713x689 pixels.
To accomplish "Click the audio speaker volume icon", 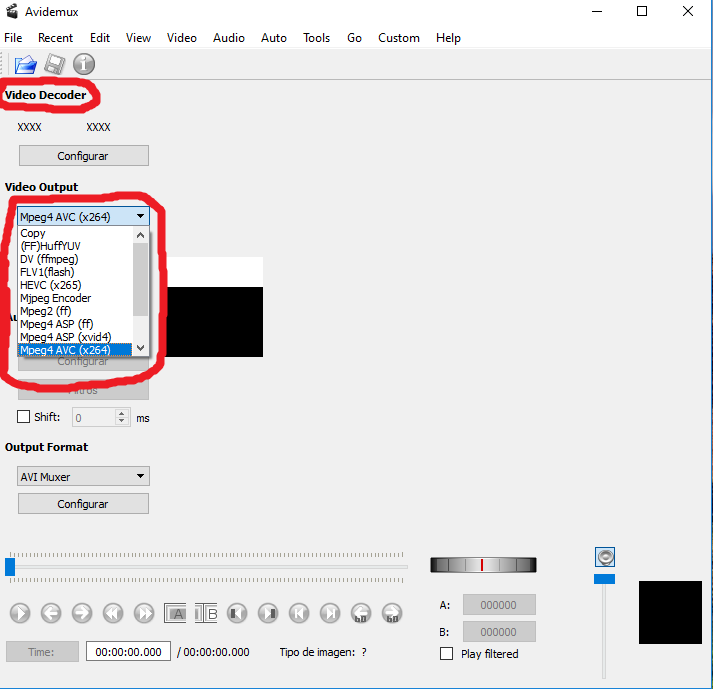I will (605, 557).
